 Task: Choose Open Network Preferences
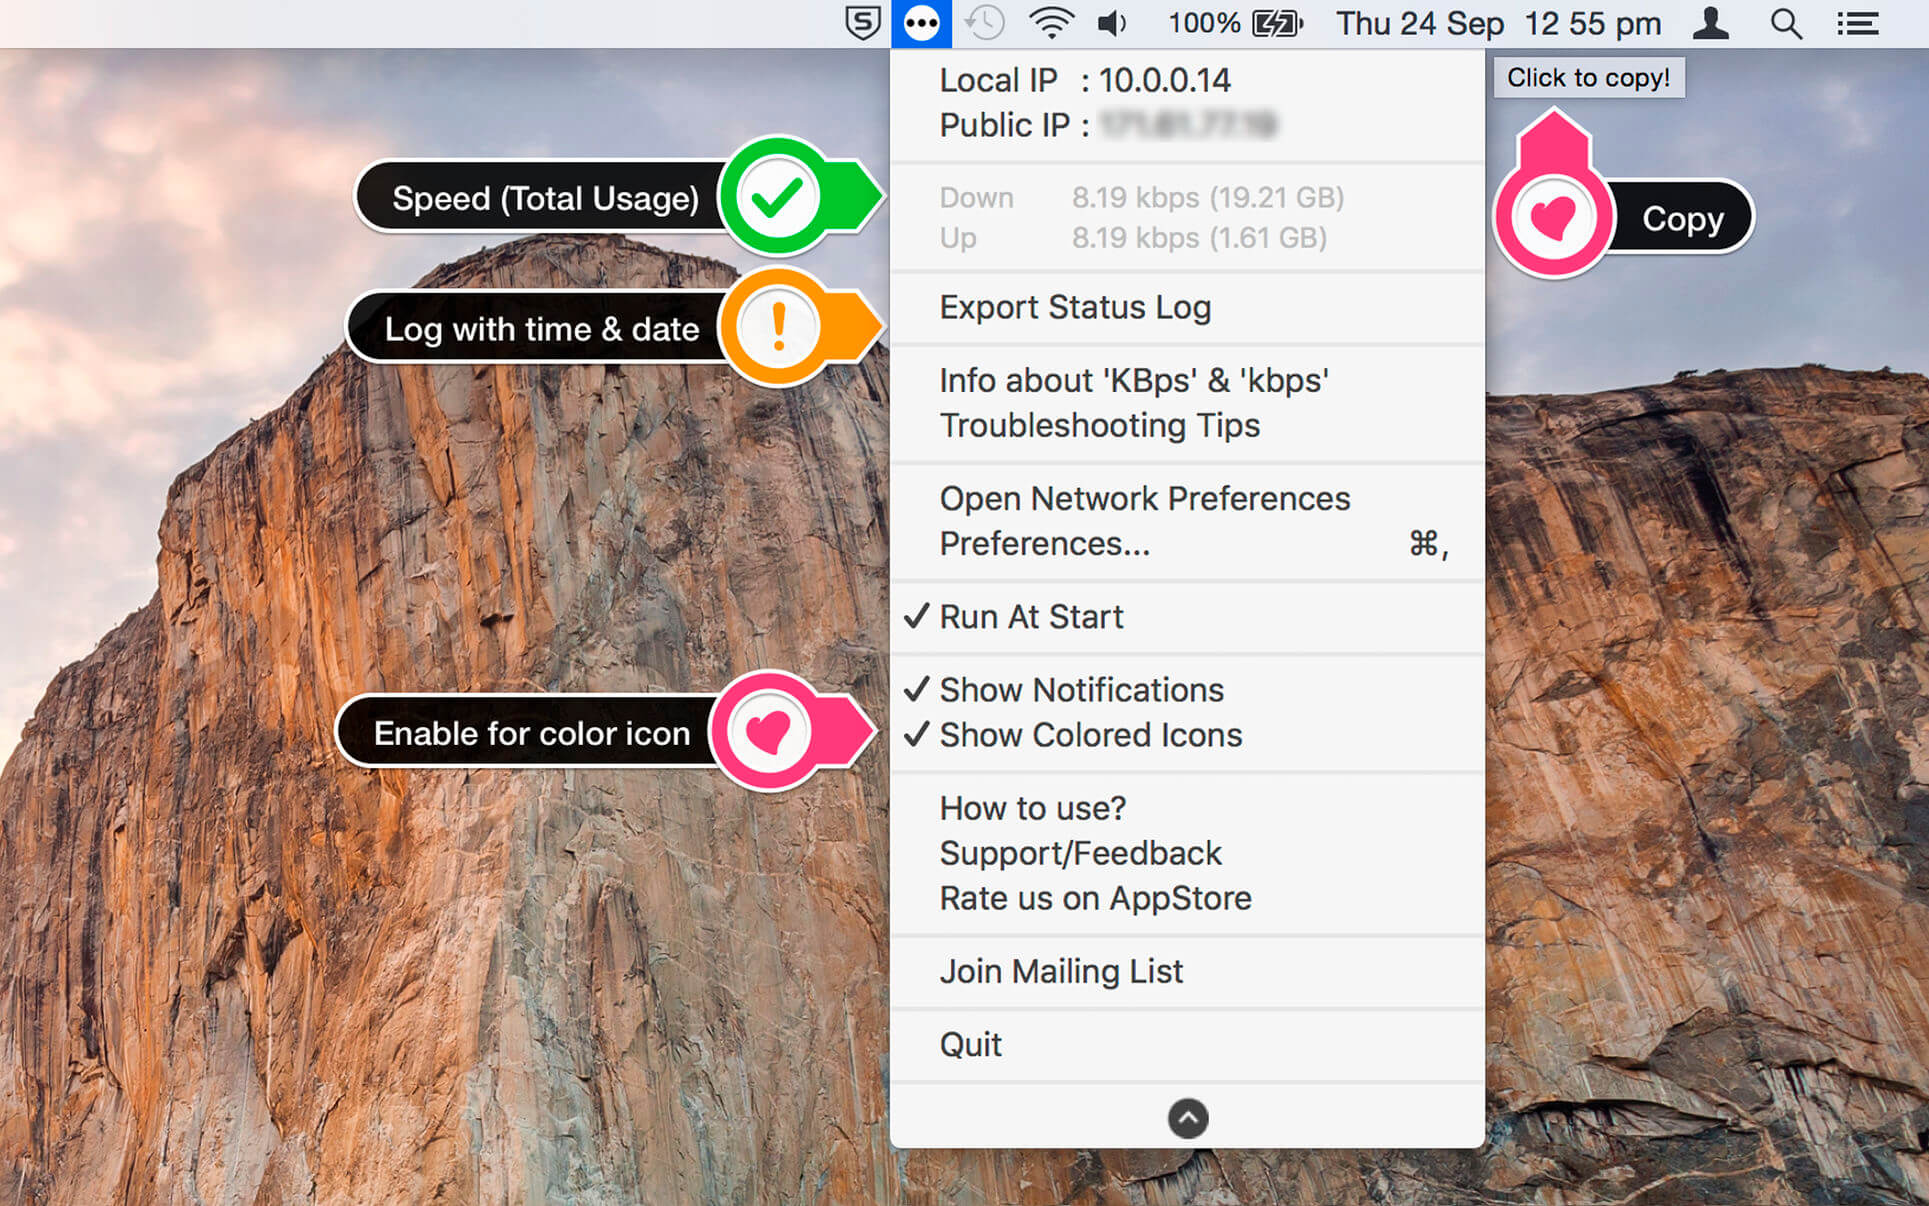1145,499
